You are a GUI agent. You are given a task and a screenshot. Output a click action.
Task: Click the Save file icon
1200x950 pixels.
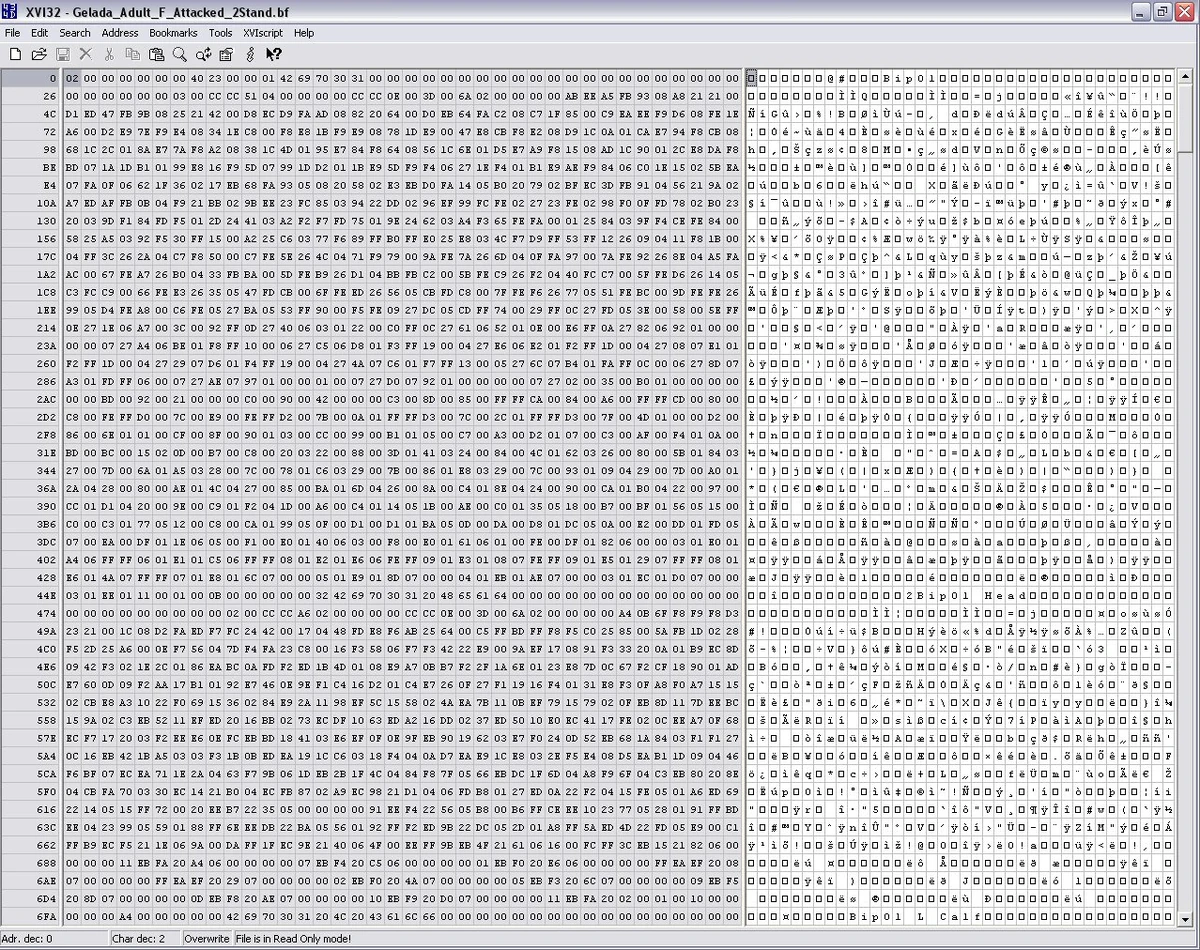pyautogui.click(x=62, y=54)
